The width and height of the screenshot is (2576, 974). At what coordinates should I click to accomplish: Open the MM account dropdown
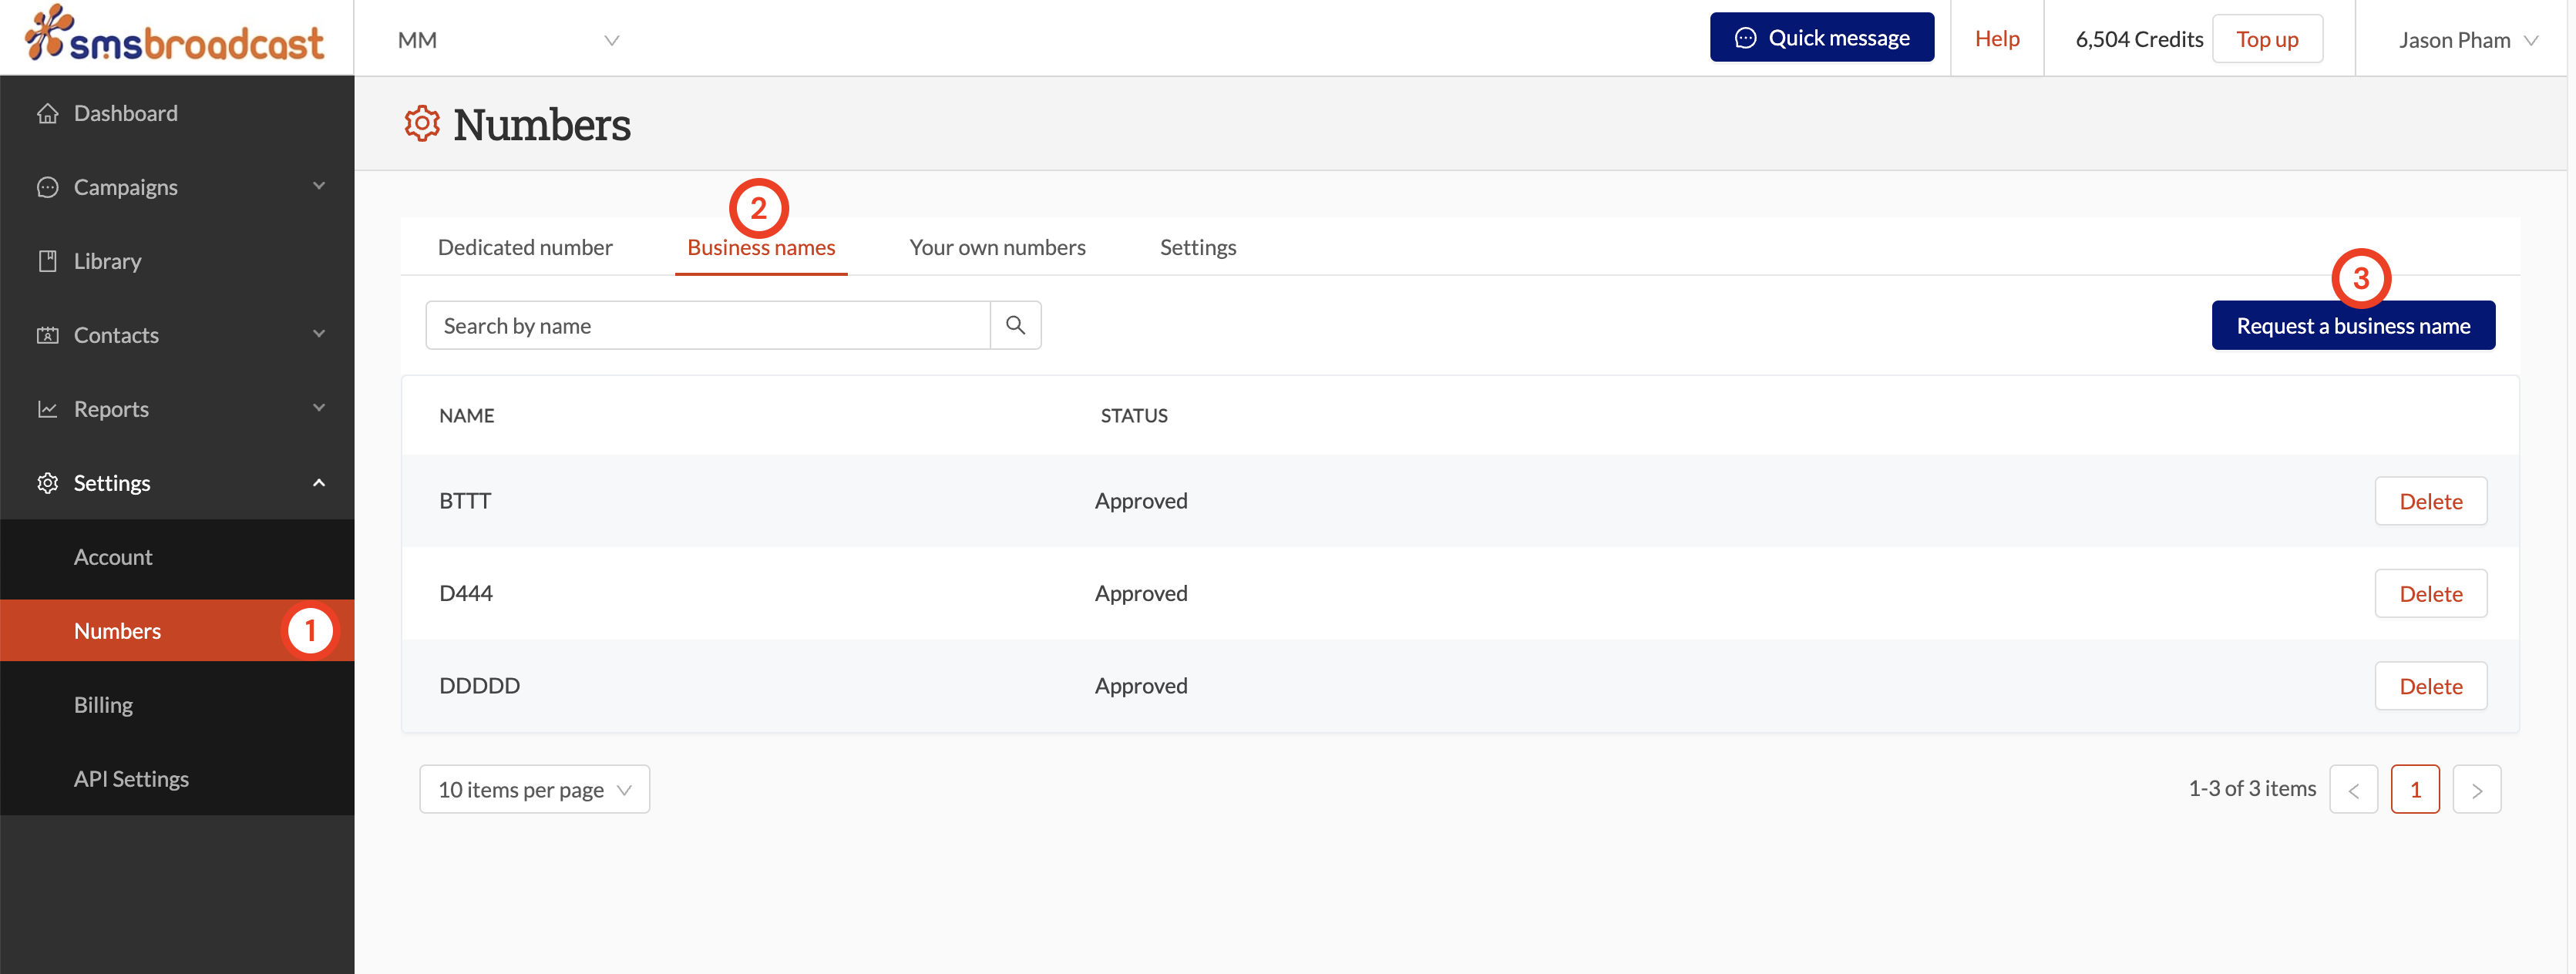[508, 40]
